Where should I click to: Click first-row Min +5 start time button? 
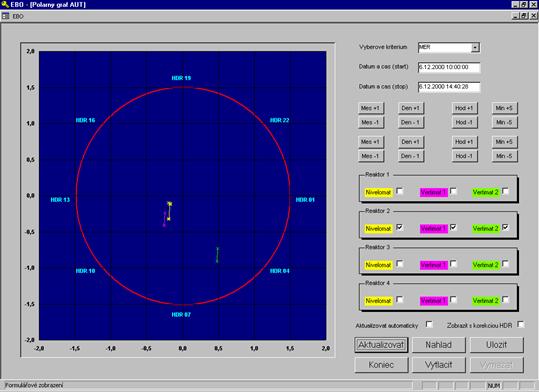click(x=504, y=108)
